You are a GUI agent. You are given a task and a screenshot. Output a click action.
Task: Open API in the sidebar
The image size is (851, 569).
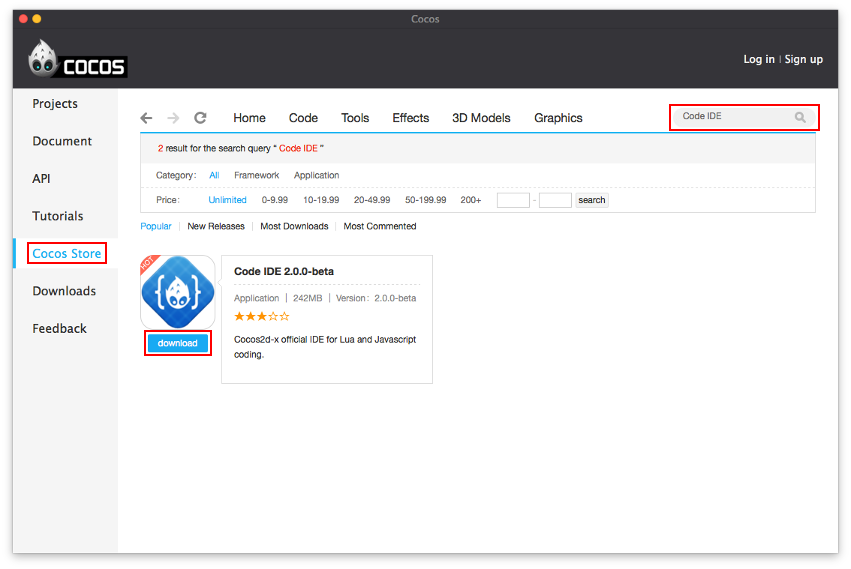[x=41, y=179]
